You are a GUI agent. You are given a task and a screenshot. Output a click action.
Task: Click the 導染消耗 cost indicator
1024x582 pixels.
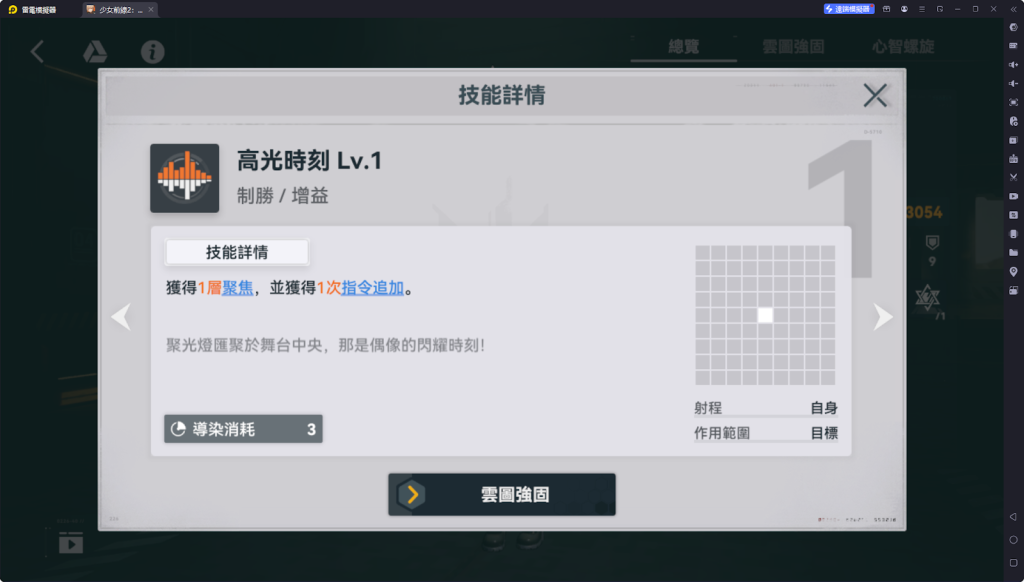pyautogui.click(x=243, y=429)
